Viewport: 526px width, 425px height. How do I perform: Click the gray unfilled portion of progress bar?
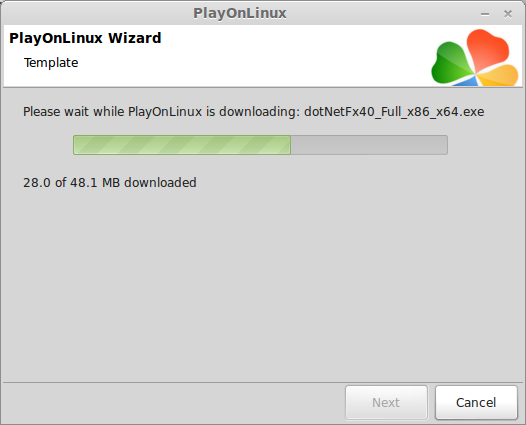pos(369,145)
